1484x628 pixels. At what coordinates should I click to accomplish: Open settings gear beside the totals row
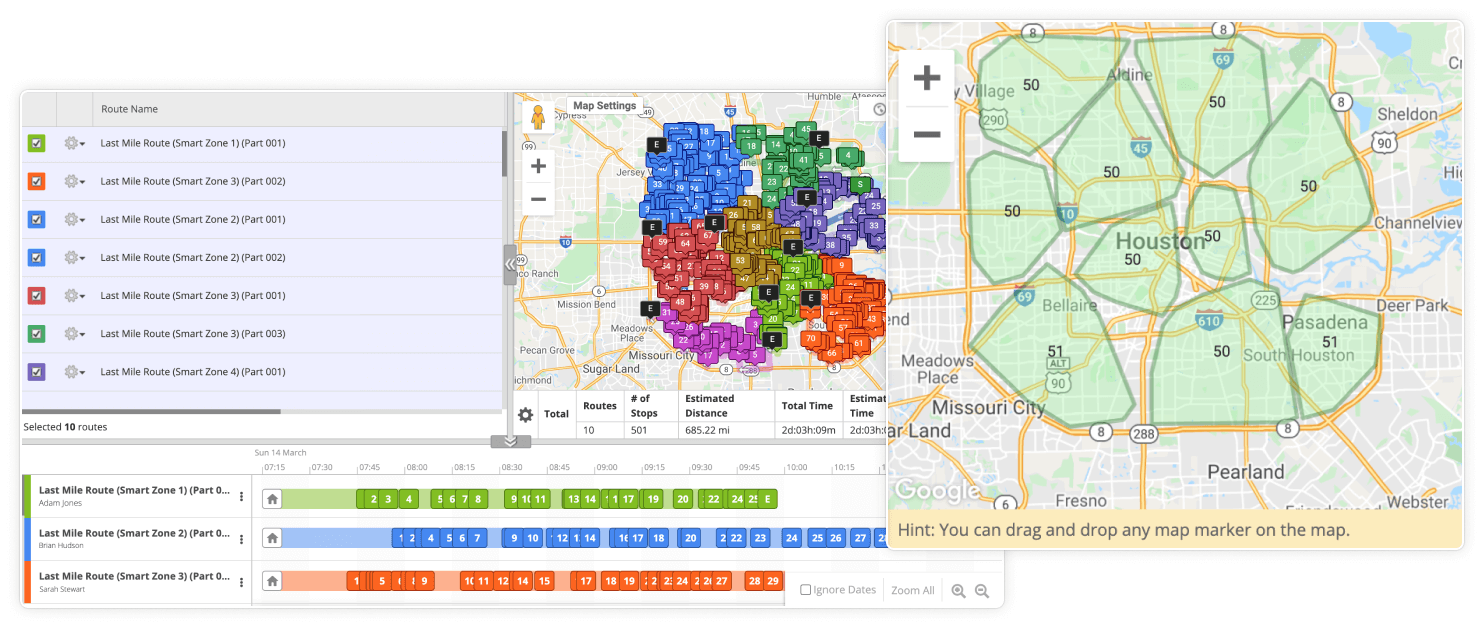525,413
